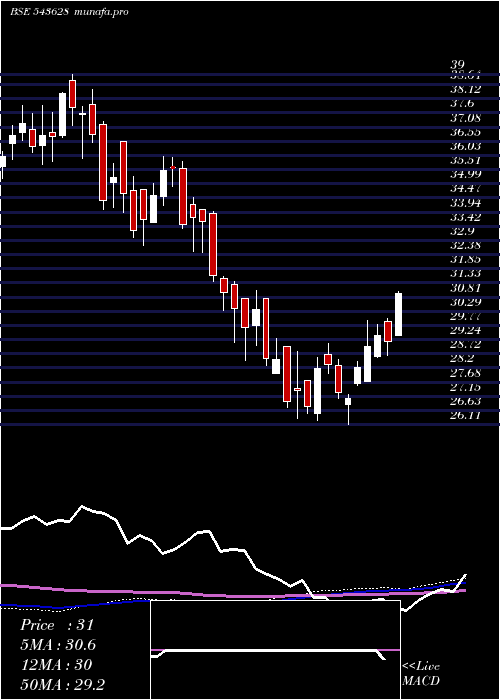The height and width of the screenshot is (700, 500).
Task: Click the 'Price : 31' readout
Action: pos(57,625)
